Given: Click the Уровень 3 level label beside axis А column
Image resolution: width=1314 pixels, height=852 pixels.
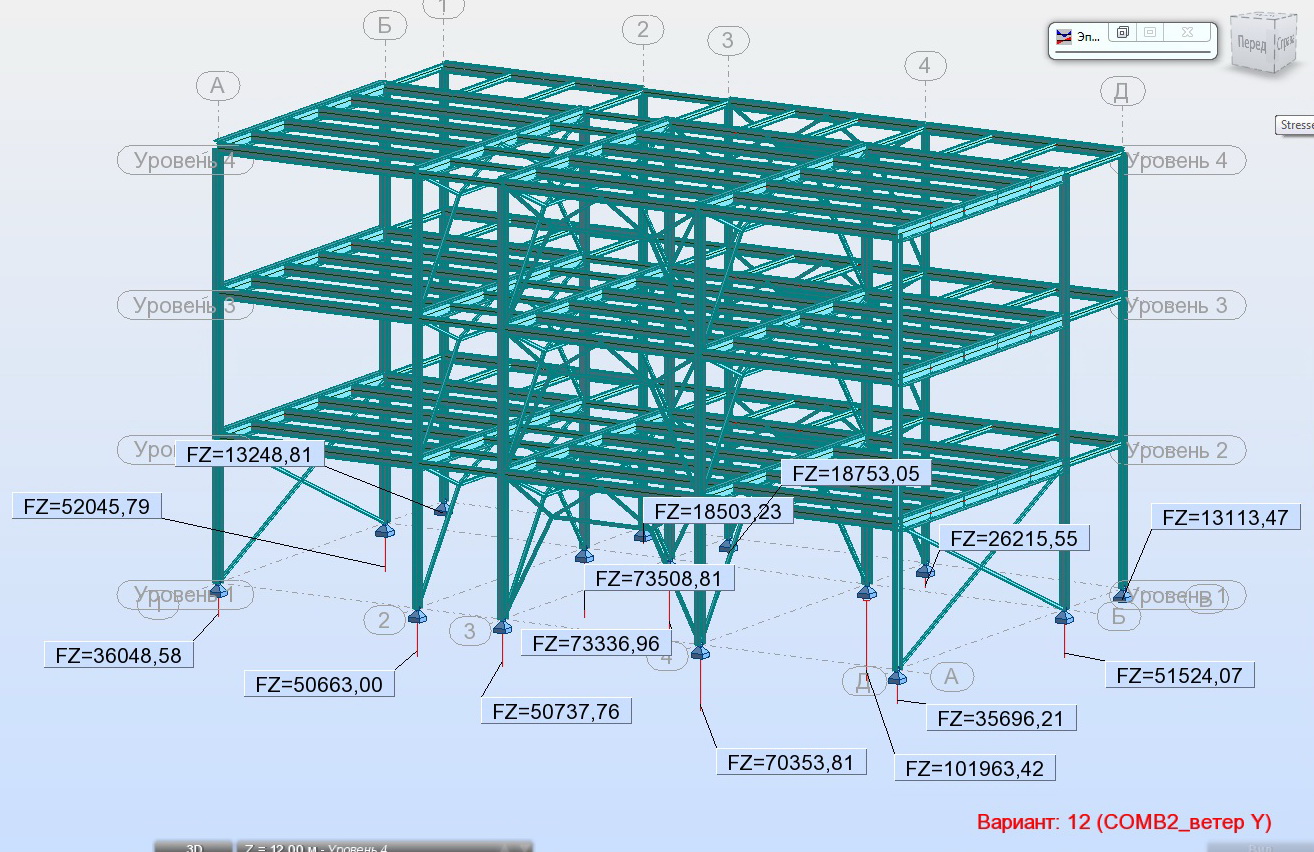Looking at the screenshot, I should click(185, 305).
